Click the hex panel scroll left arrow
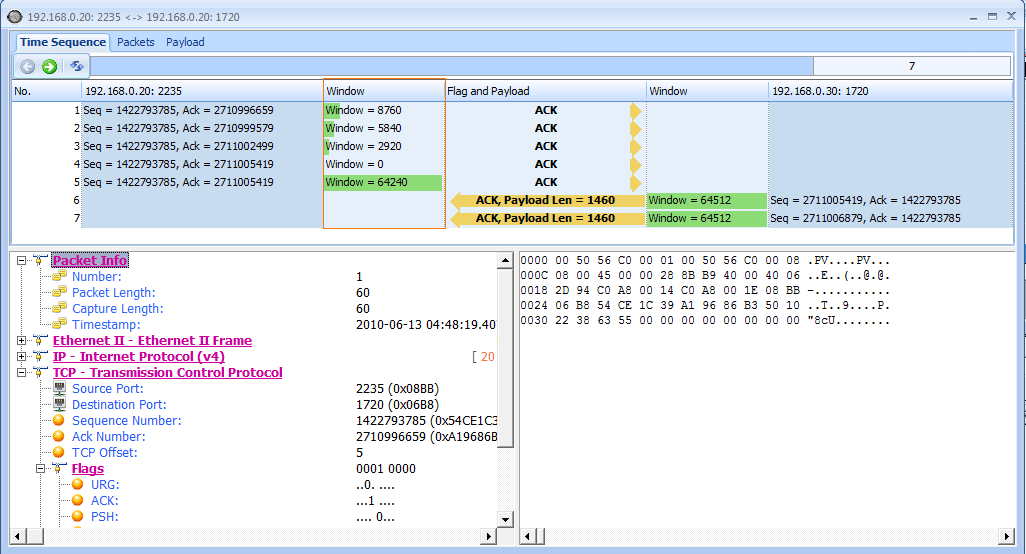 (528, 536)
